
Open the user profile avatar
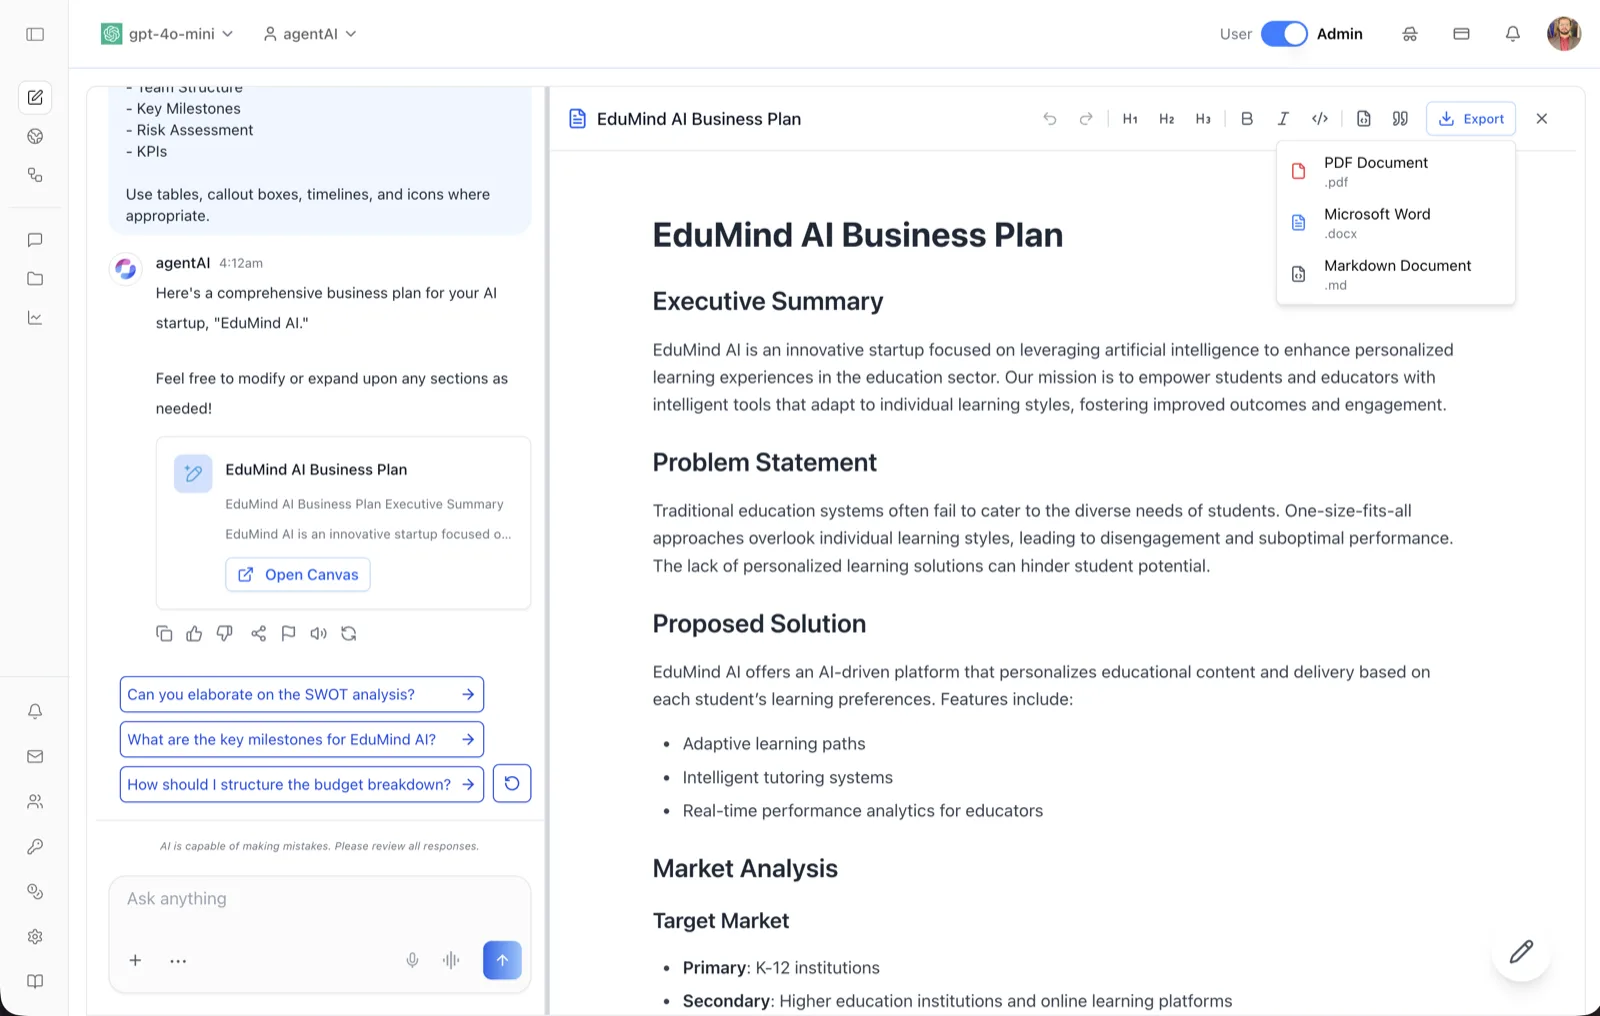coord(1564,34)
